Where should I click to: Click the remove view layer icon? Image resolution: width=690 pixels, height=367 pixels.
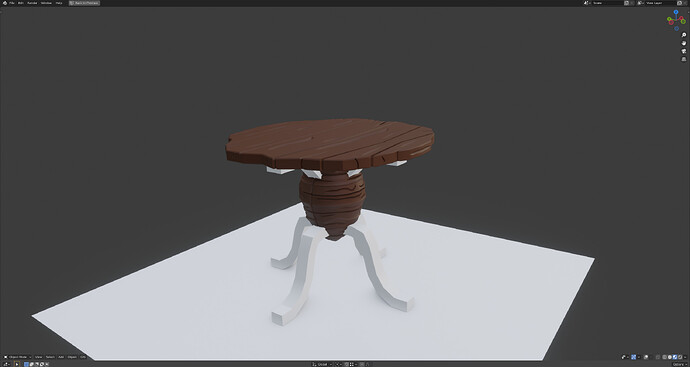[x=685, y=3]
